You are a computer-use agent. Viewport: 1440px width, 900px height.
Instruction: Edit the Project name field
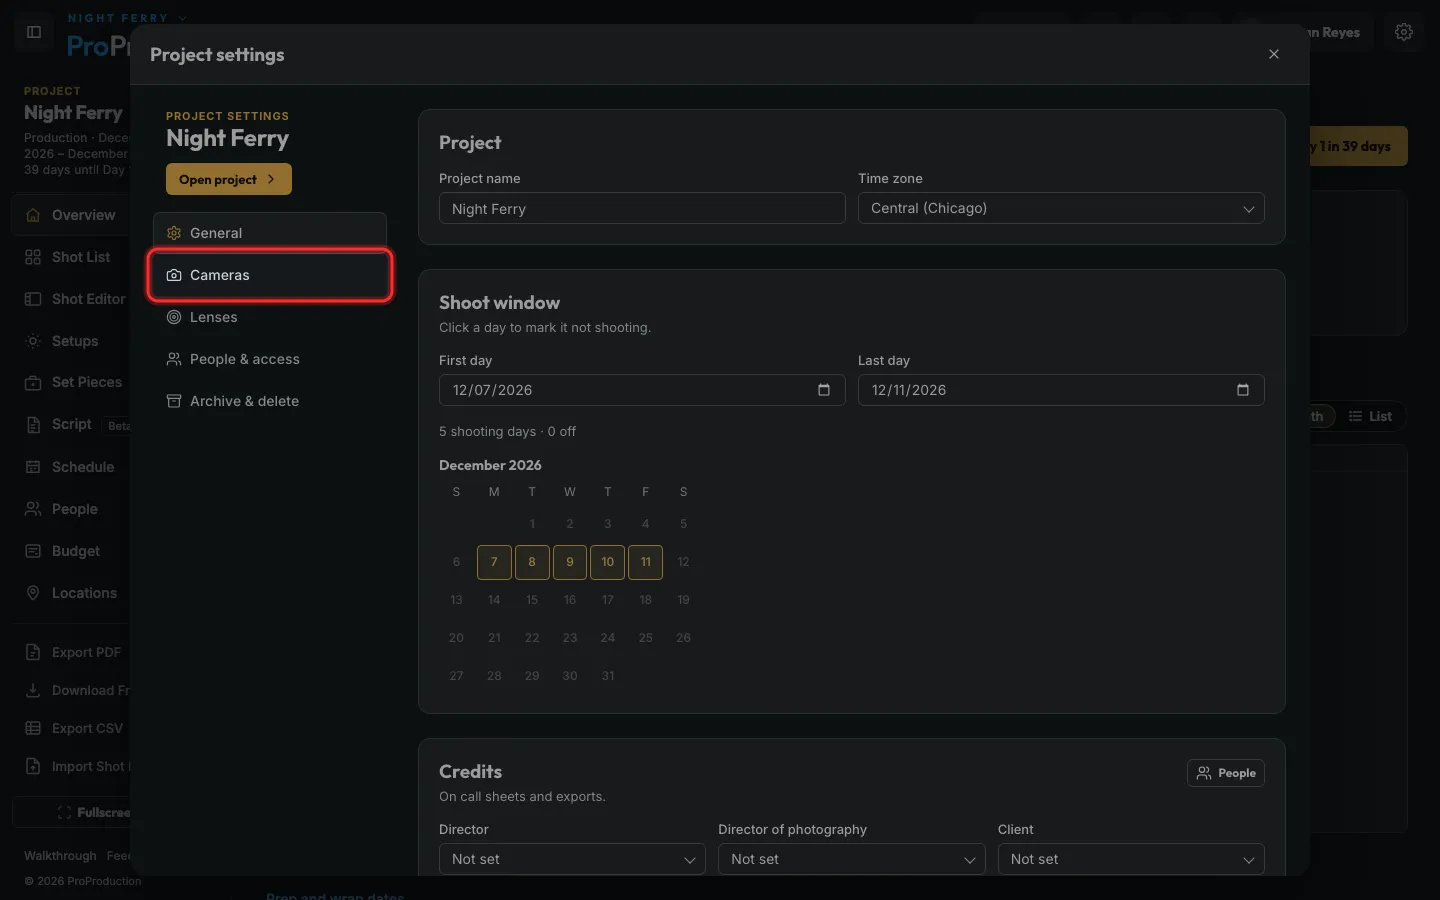click(x=642, y=208)
